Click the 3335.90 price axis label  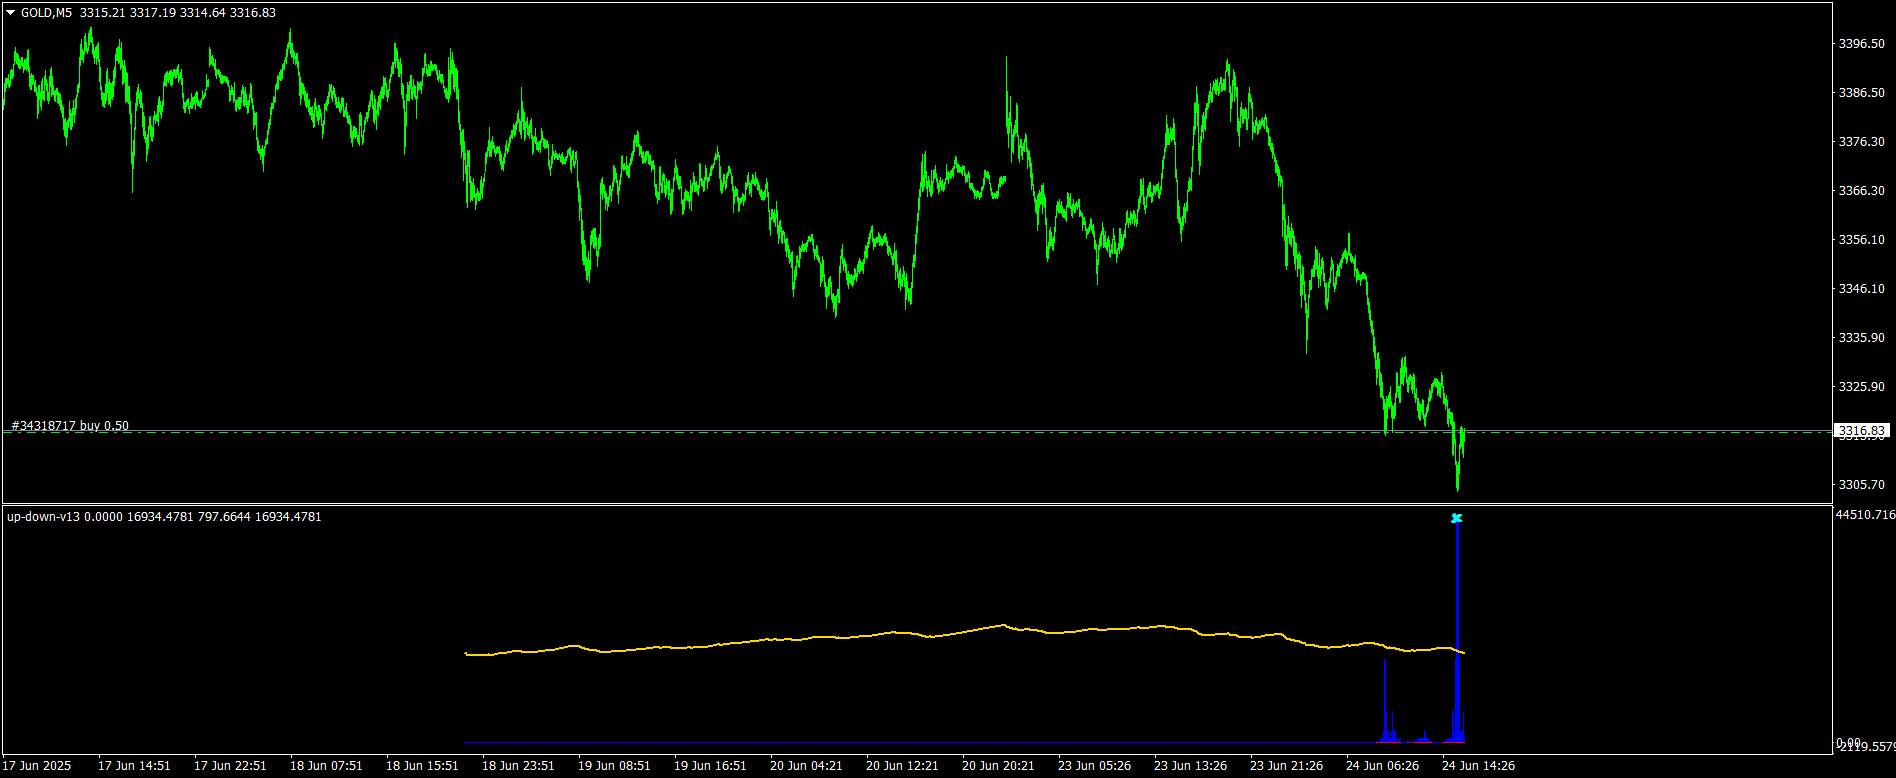(1862, 338)
